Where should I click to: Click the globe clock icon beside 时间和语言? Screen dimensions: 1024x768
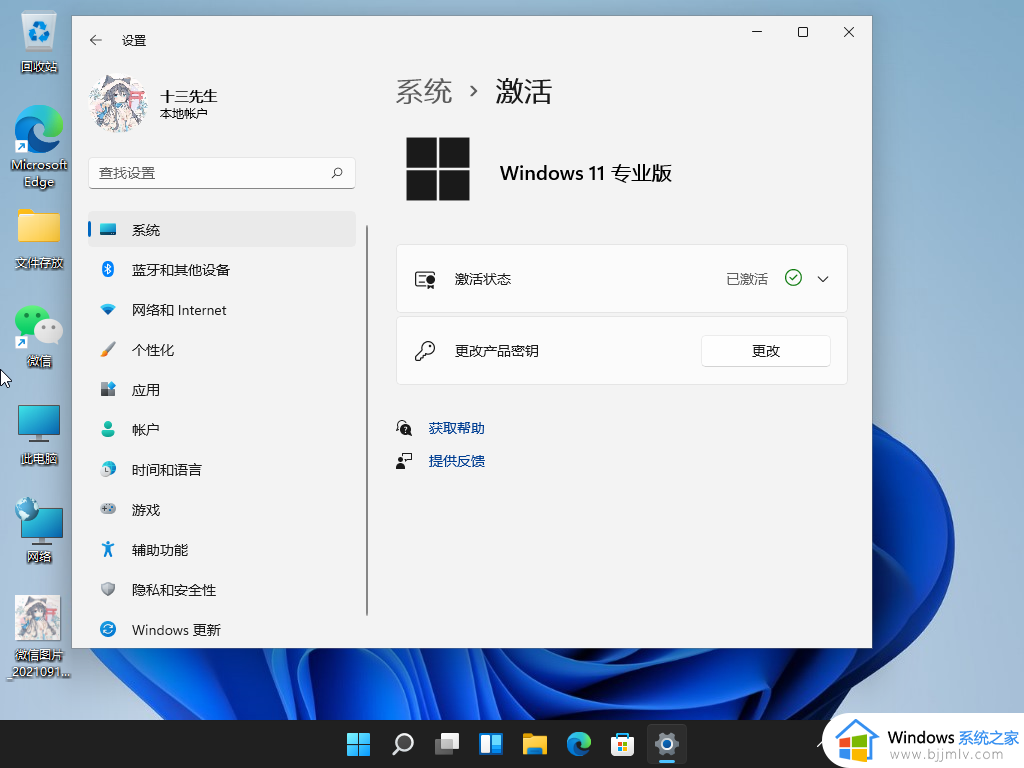[108, 469]
